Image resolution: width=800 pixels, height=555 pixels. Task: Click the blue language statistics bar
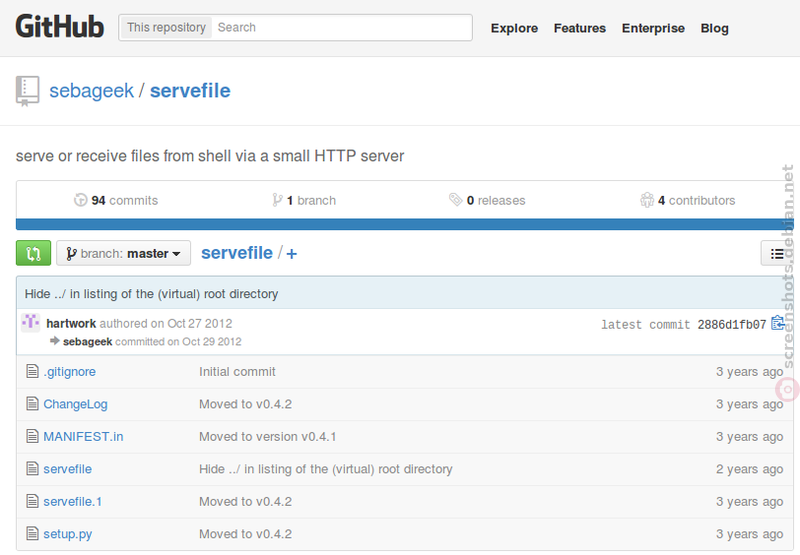[x=405, y=224]
